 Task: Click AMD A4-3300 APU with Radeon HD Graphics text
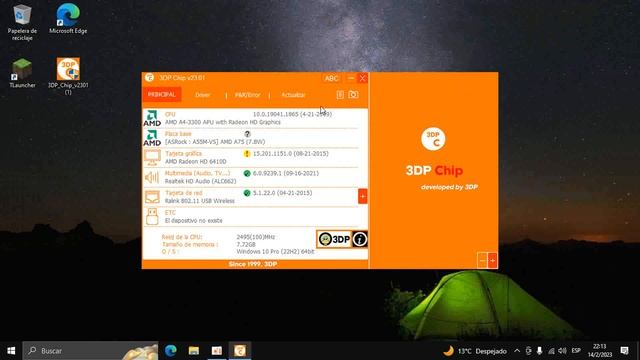click(222, 122)
